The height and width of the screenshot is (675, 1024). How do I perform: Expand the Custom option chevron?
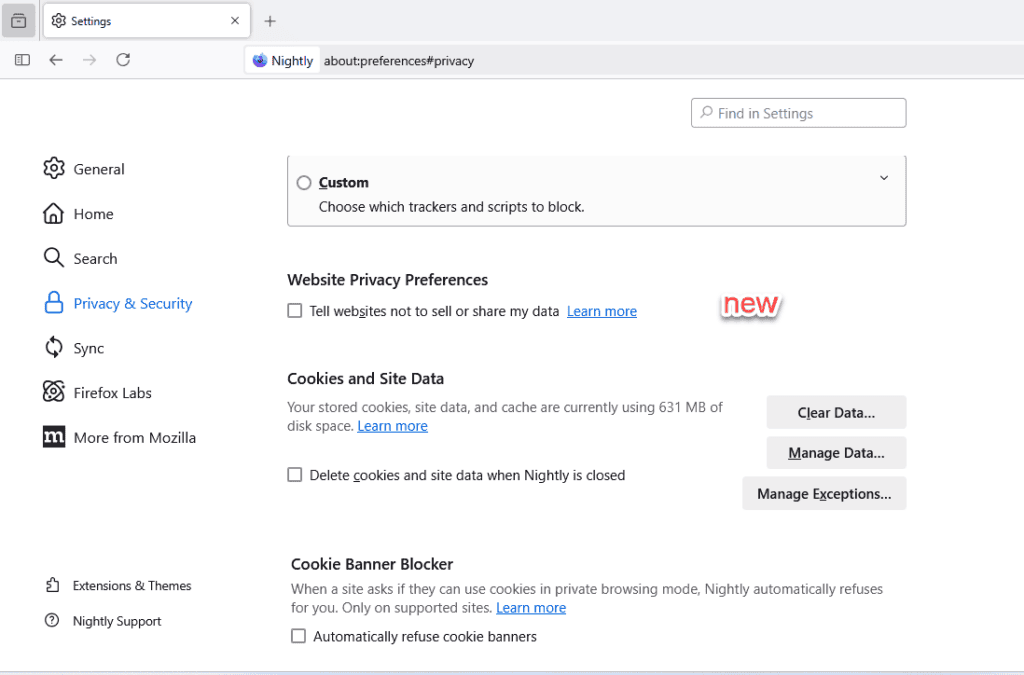884,178
